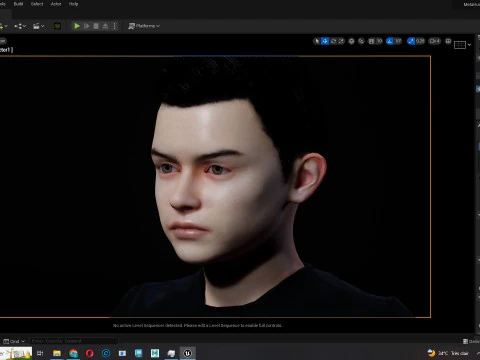
Task: Choose the Select objects mode icon
Action: [x=317, y=41]
